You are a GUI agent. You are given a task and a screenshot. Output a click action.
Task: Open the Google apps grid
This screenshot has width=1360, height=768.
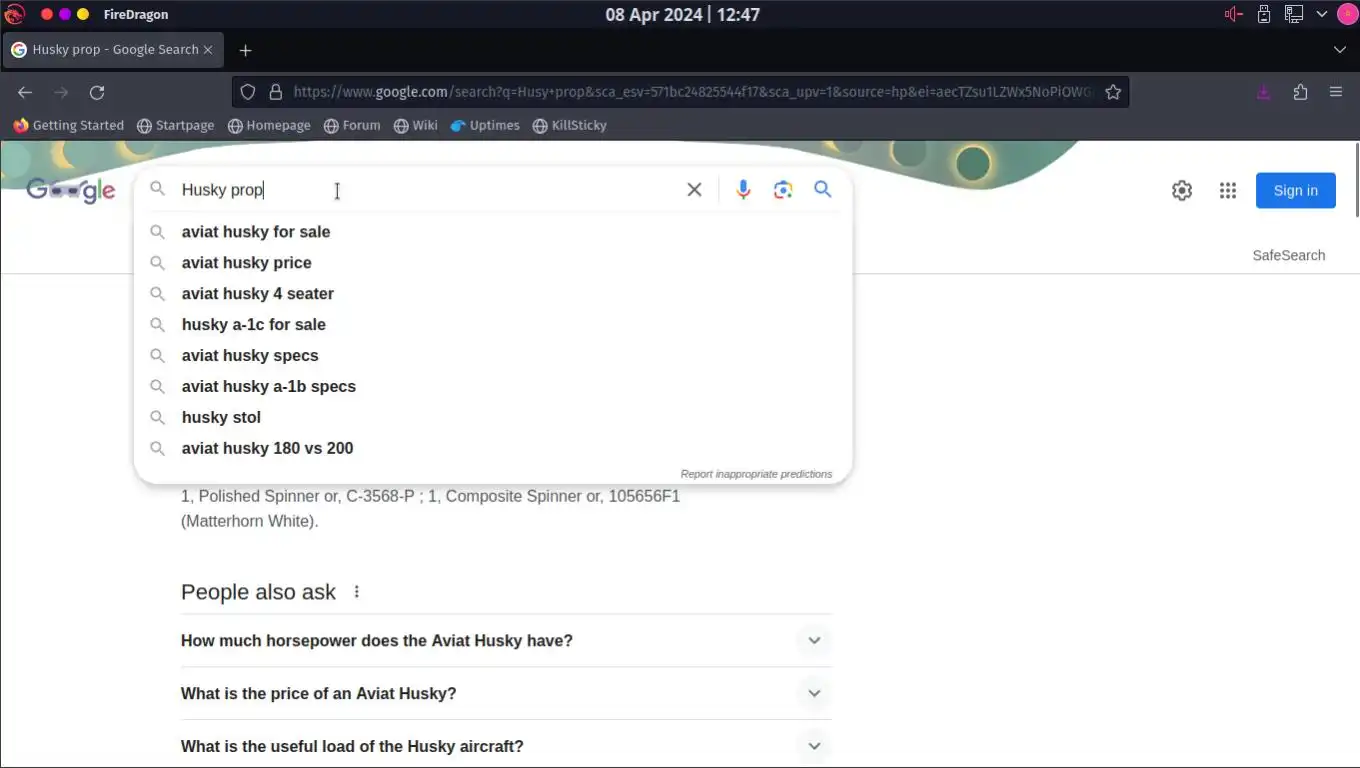1228,190
